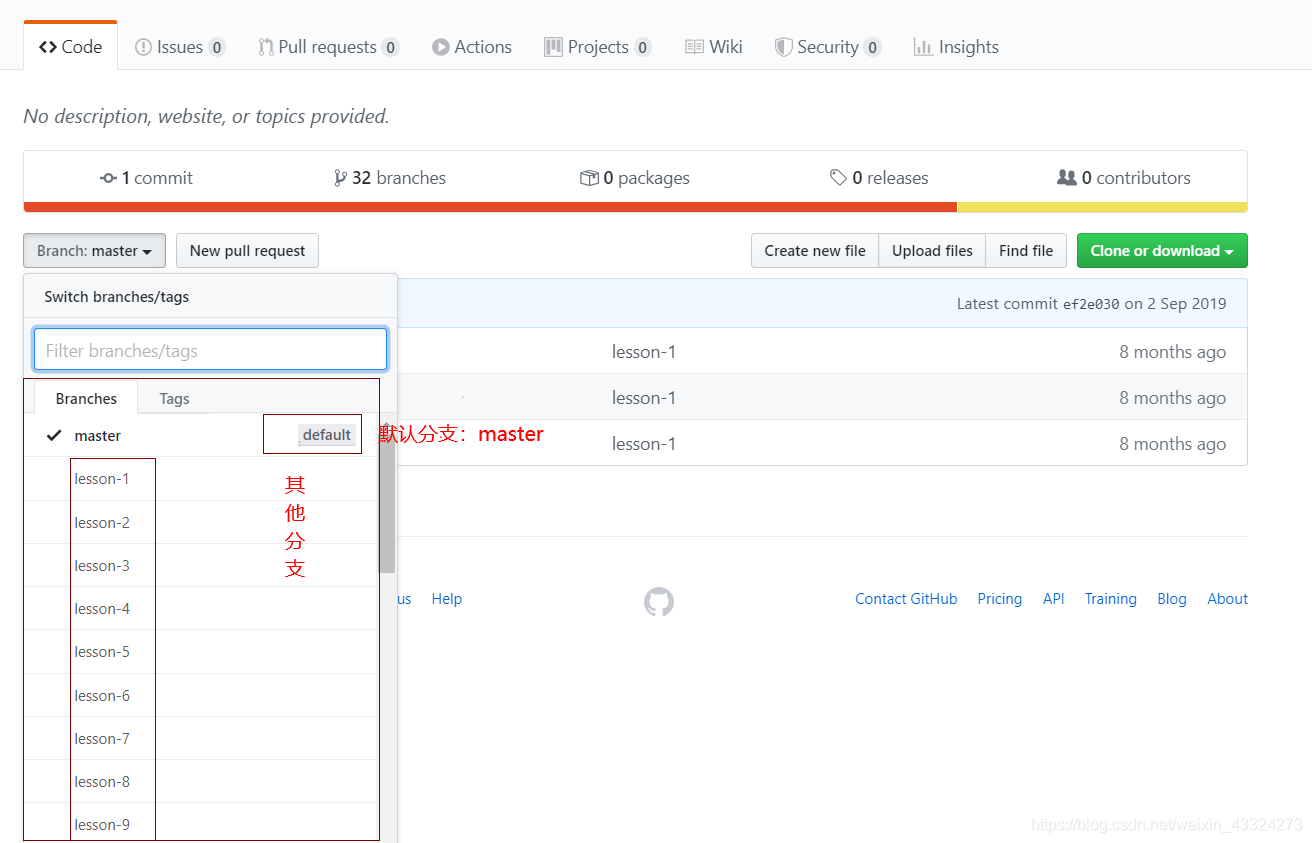The image size is (1312, 843).
Task: Switch to Tags tab in dropdown
Action: [174, 398]
